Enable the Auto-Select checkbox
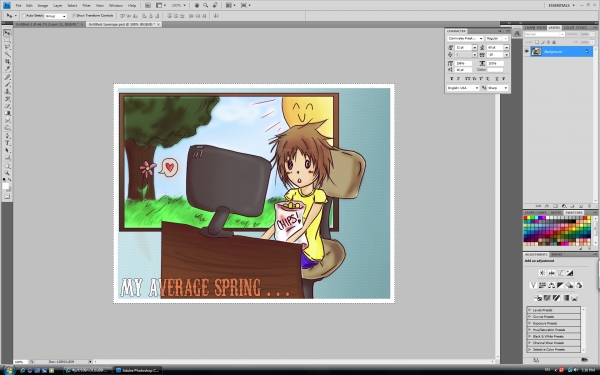Image resolution: width=600 pixels, height=375 pixels. (24, 16)
